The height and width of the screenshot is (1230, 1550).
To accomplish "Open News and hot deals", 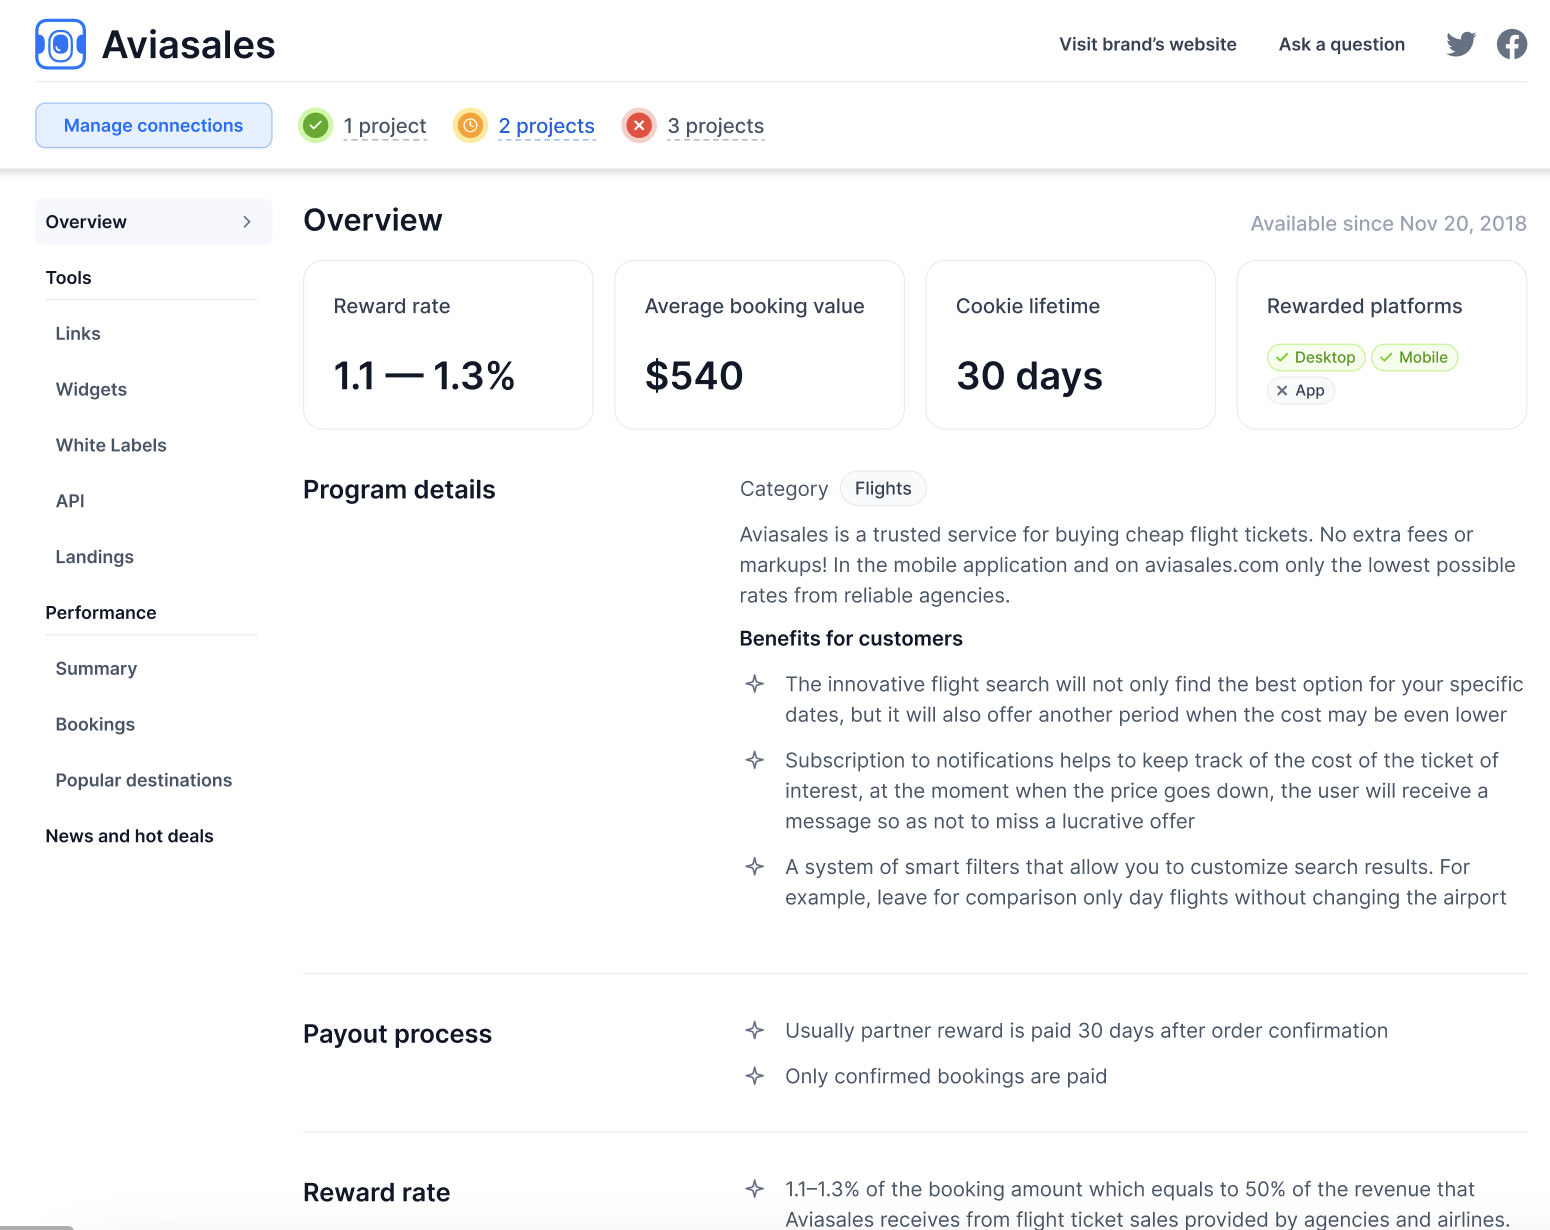I will [130, 836].
